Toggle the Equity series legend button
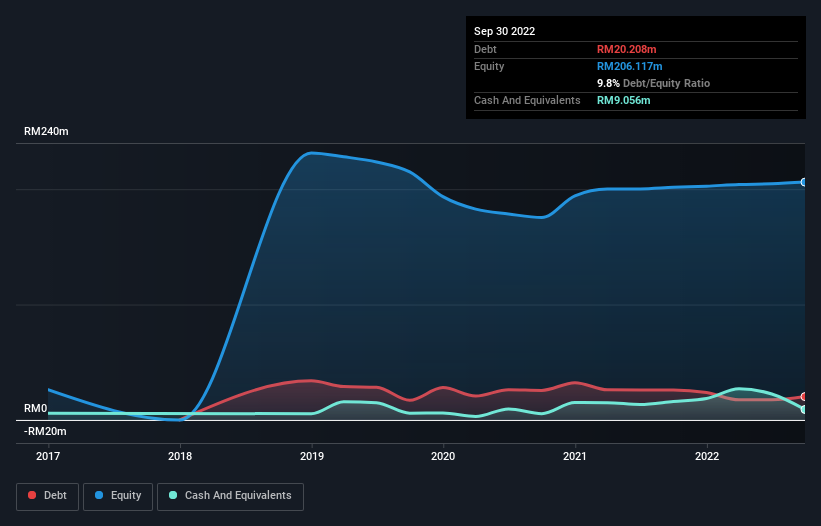Viewport: 821px width, 526px height. (118, 496)
